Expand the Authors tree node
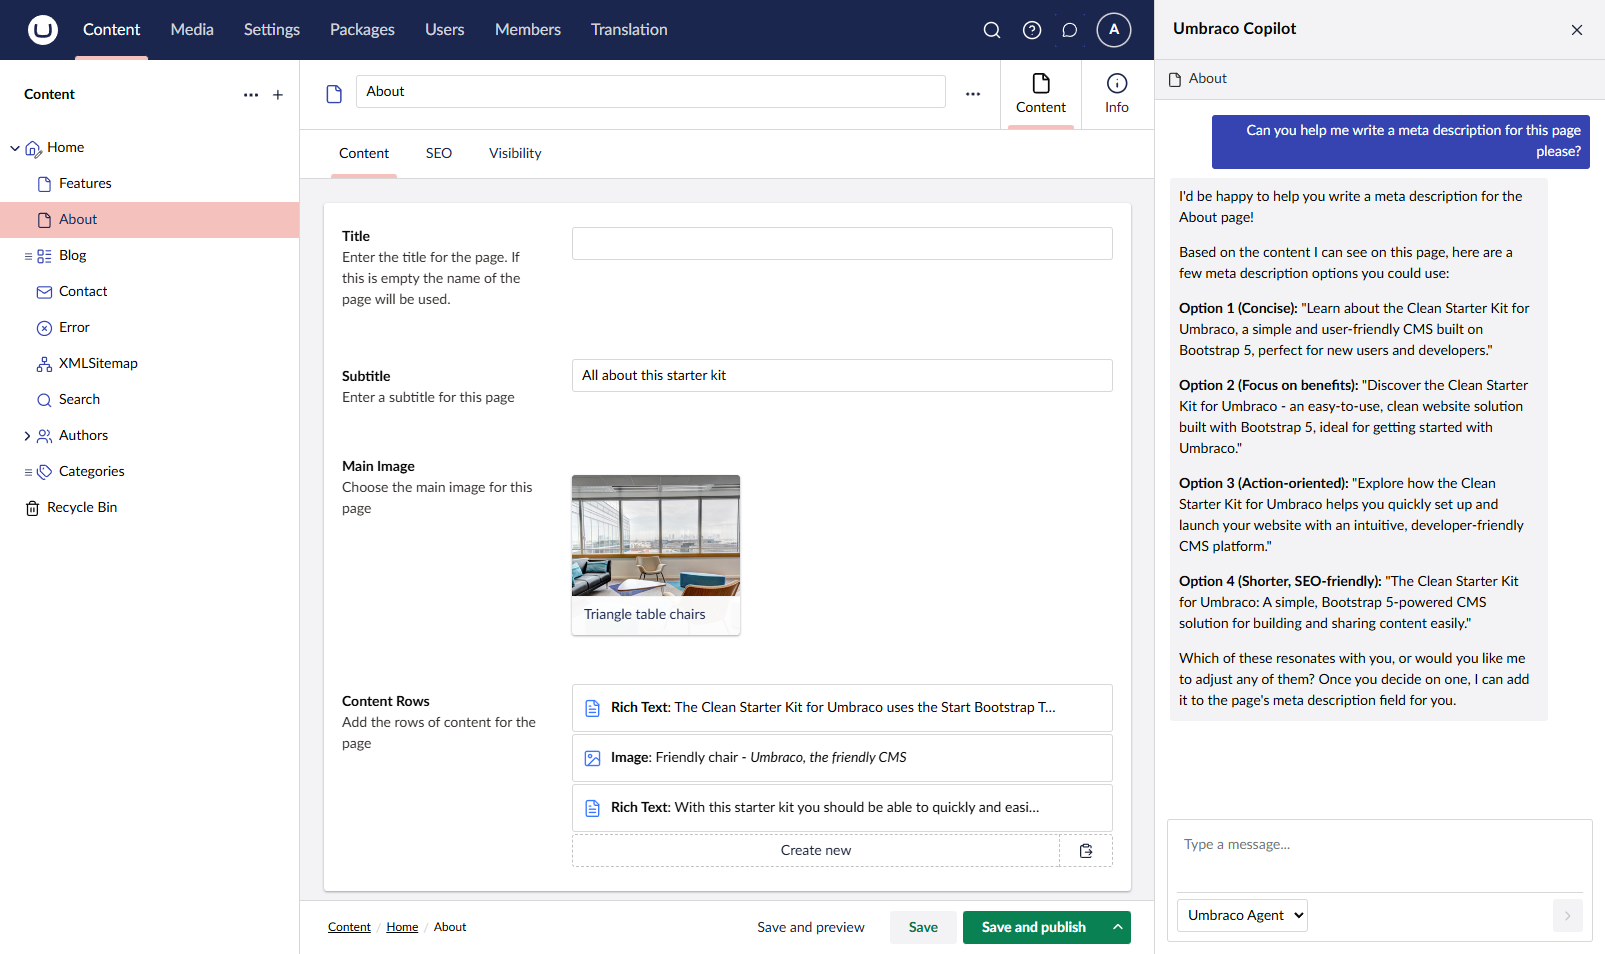The height and width of the screenshot is (954, 1605). [x=27, y=436]
